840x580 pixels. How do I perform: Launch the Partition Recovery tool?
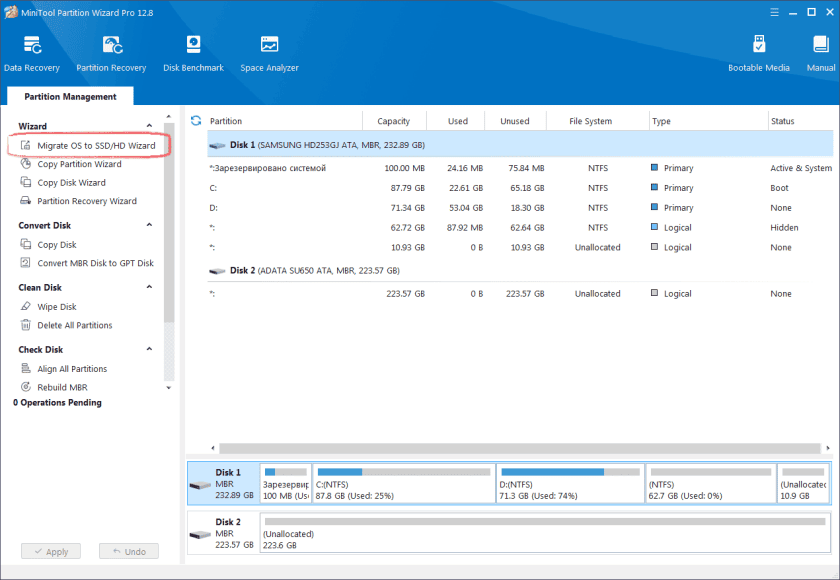111,50
